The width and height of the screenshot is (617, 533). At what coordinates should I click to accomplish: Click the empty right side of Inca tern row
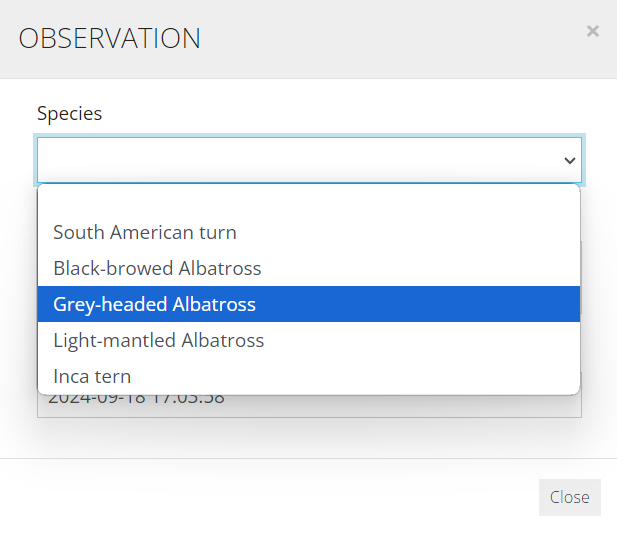pos(354,376)
